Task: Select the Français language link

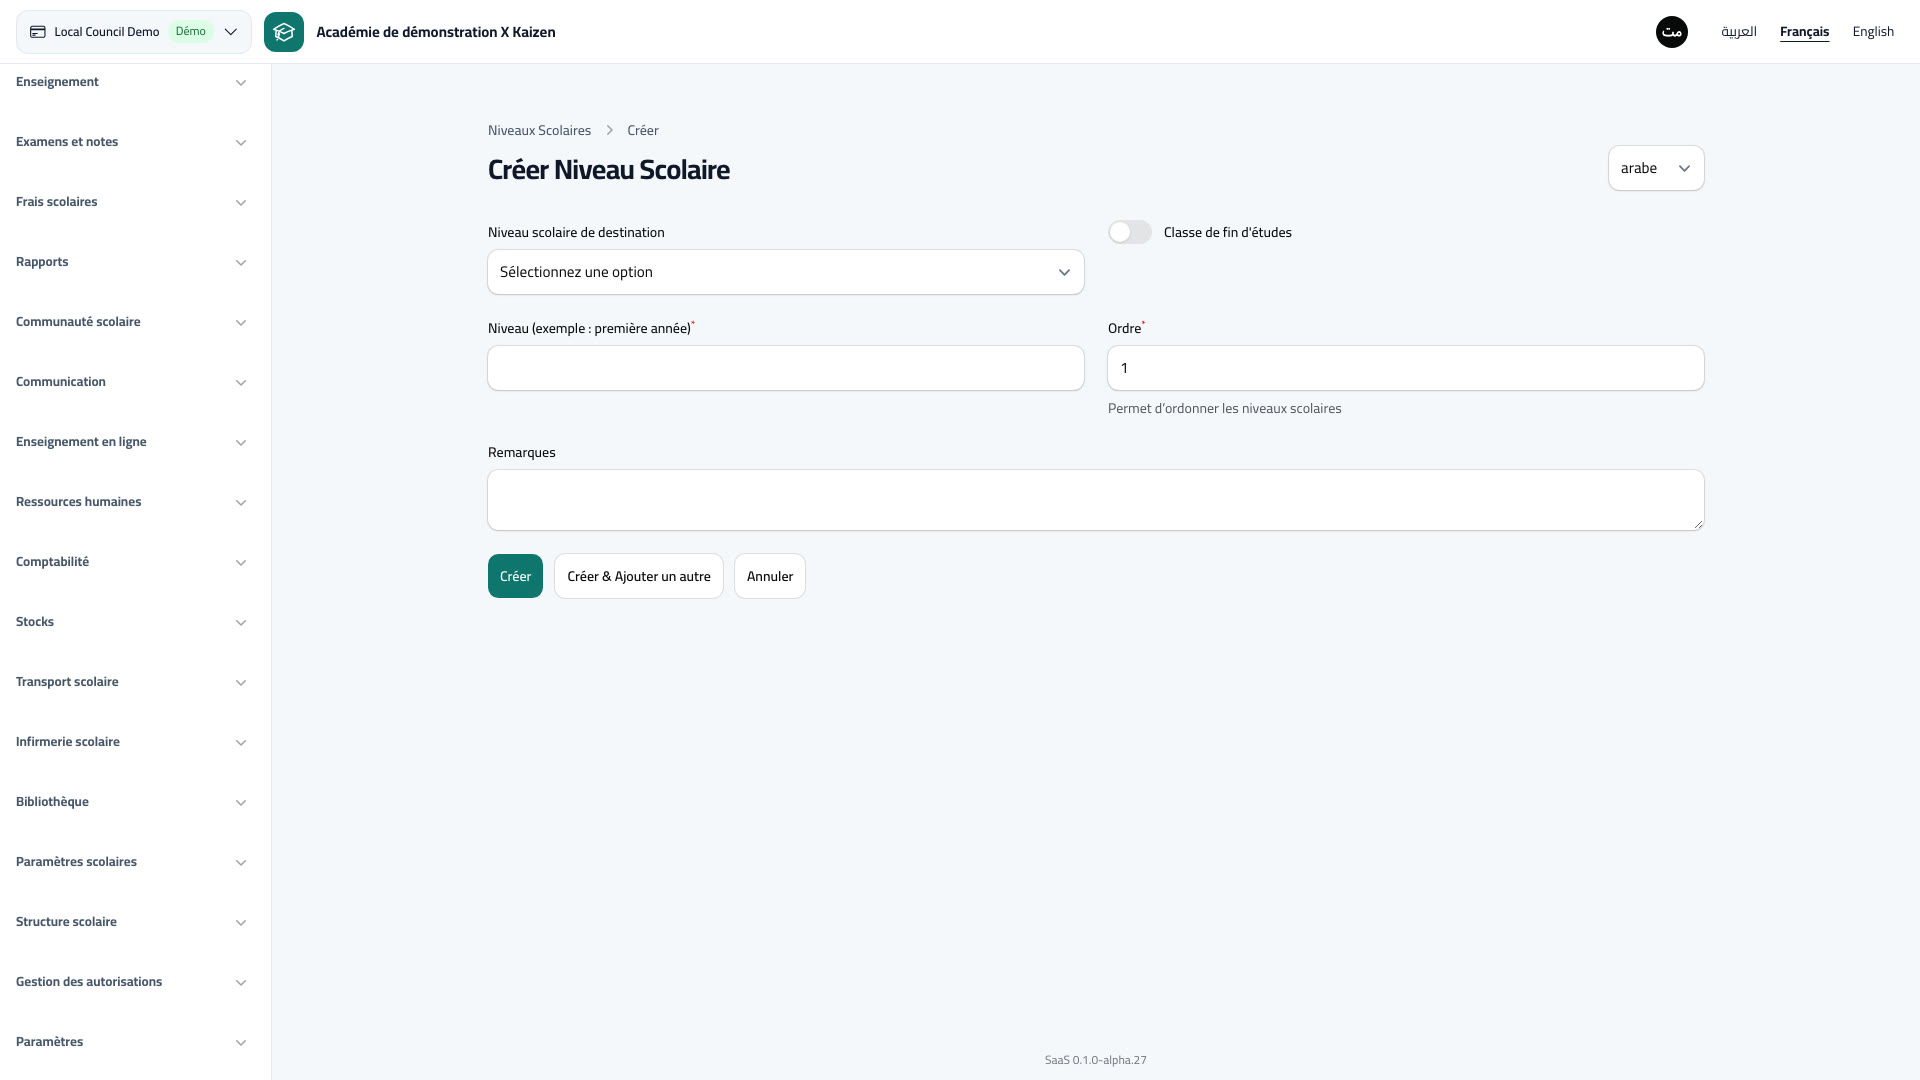Action: (1804, 32)
